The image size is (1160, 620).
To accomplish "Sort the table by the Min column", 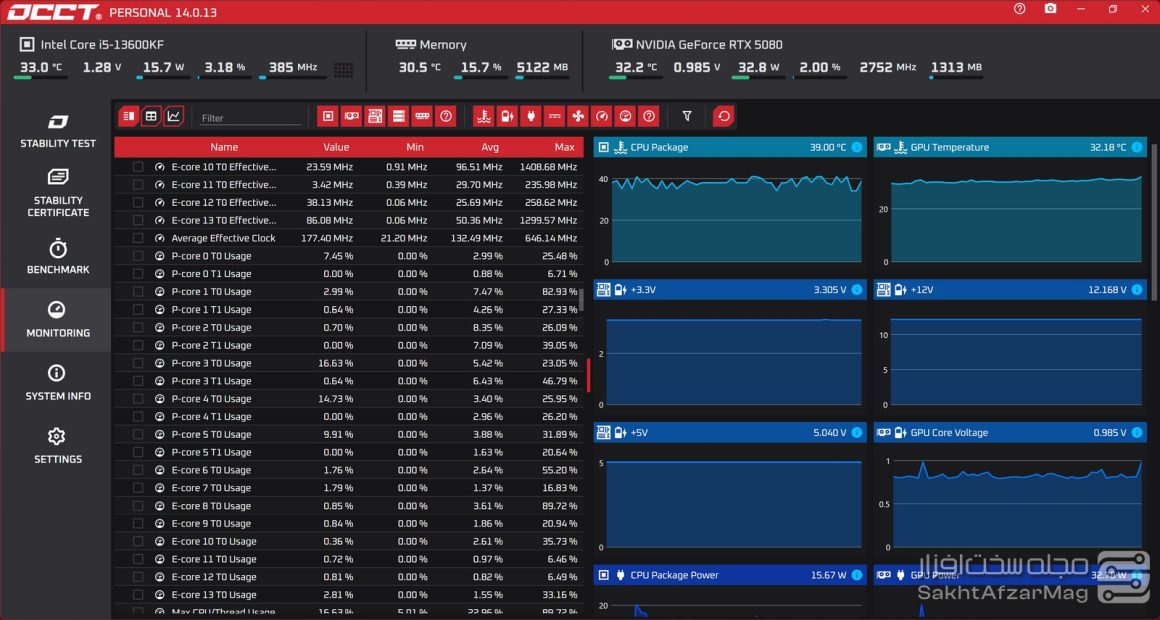I will tap(415, 147).
